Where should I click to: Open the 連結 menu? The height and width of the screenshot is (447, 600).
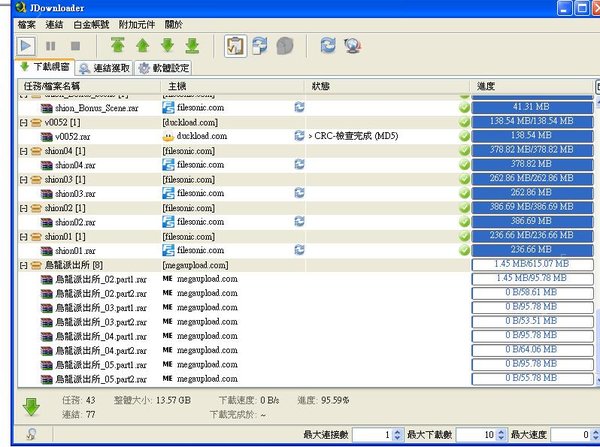click(x=54, y=25)
